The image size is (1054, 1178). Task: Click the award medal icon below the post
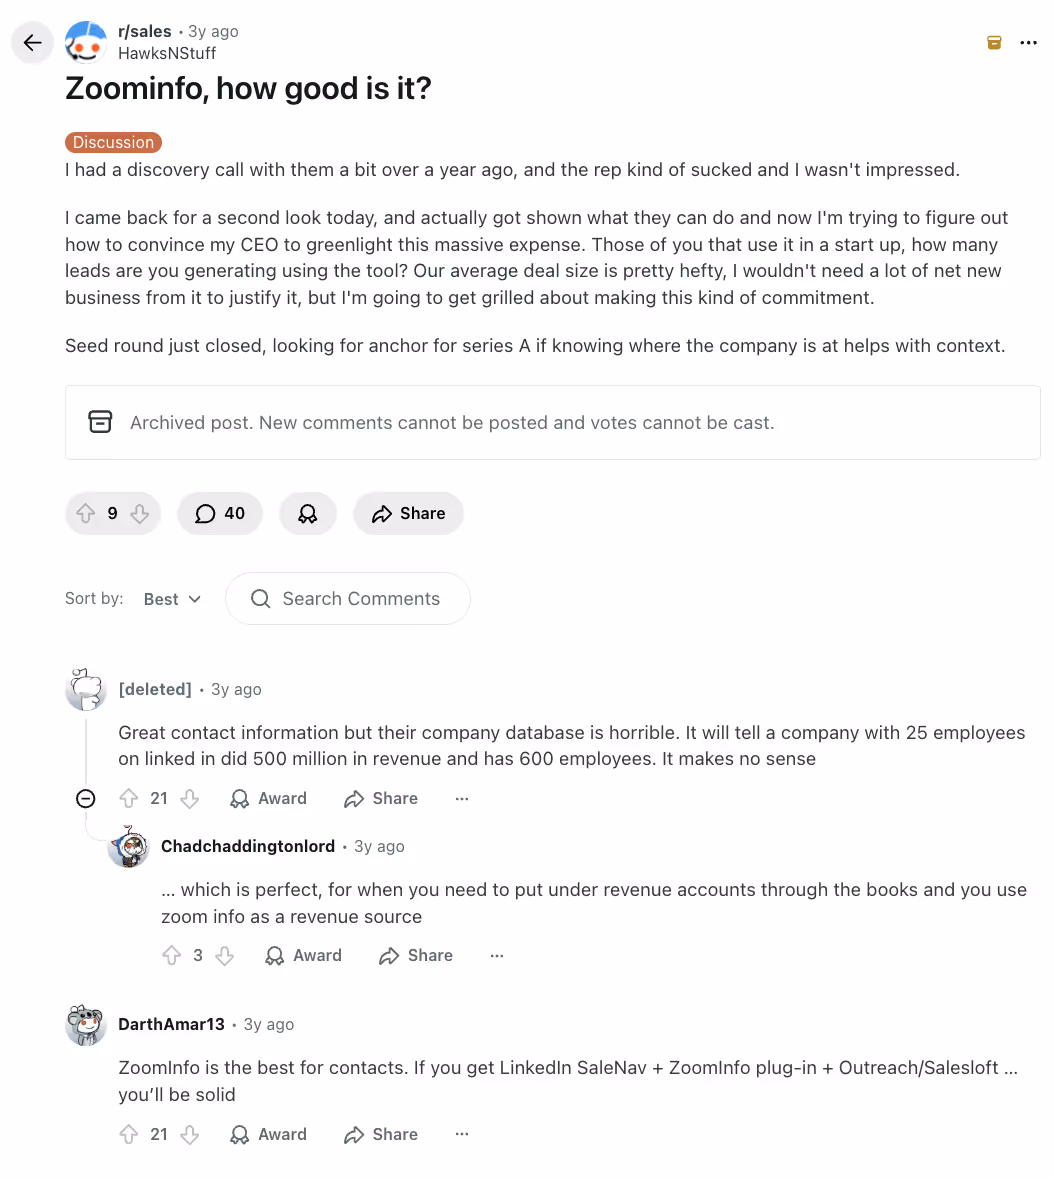tap(307, 513)
